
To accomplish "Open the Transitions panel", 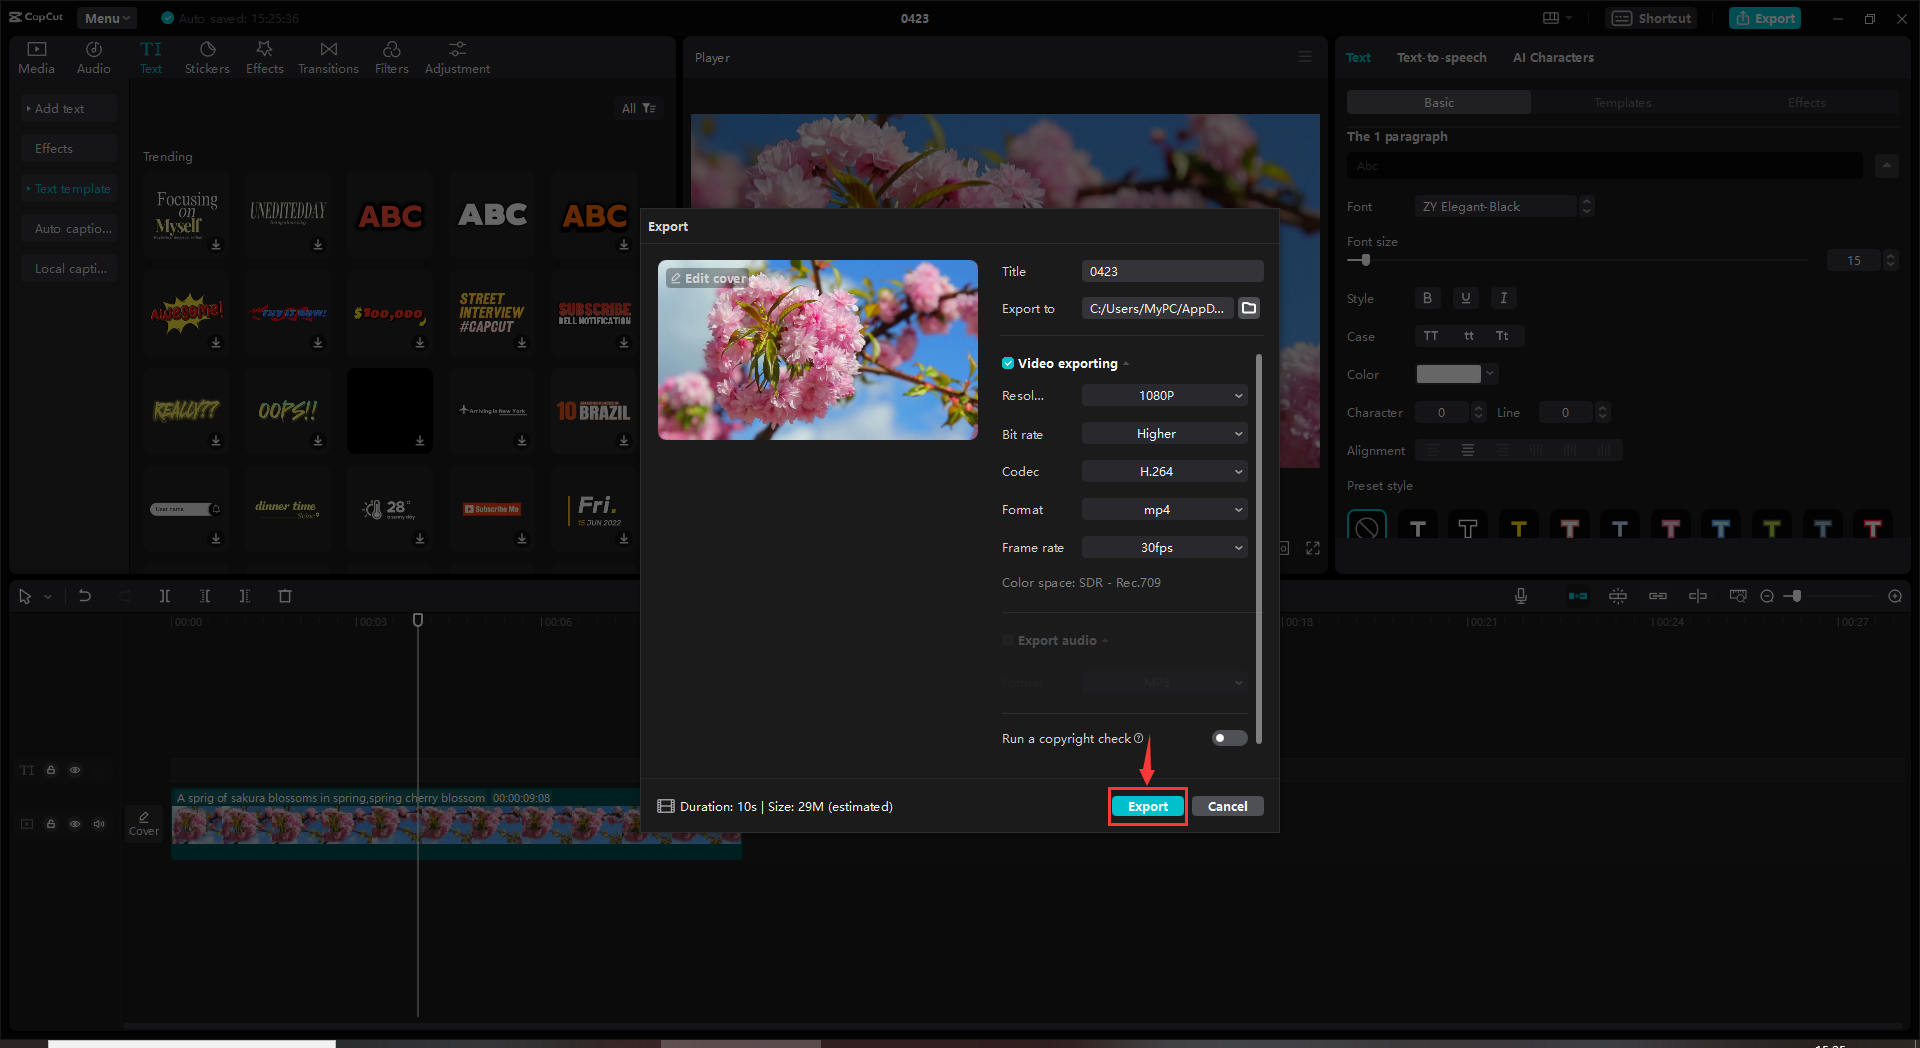I will (x=328, y=56).
